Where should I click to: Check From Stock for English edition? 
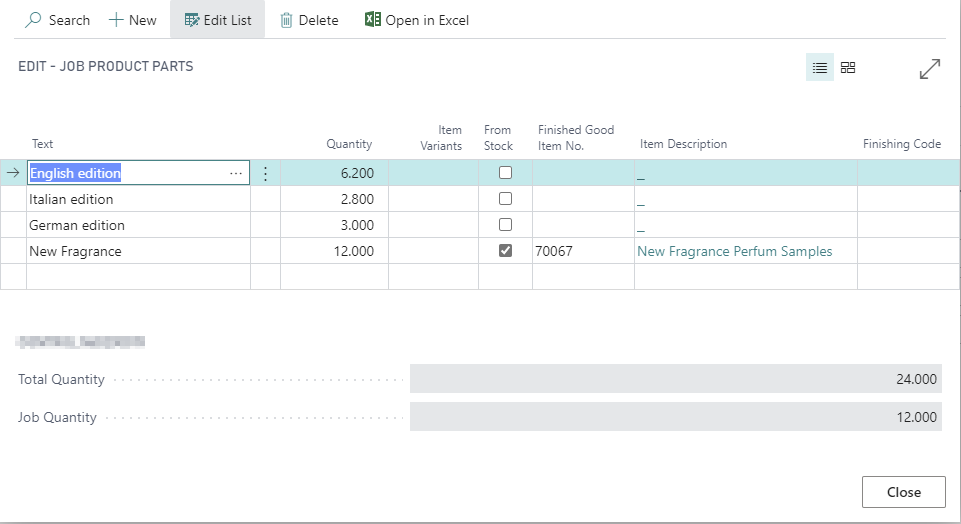505,173
